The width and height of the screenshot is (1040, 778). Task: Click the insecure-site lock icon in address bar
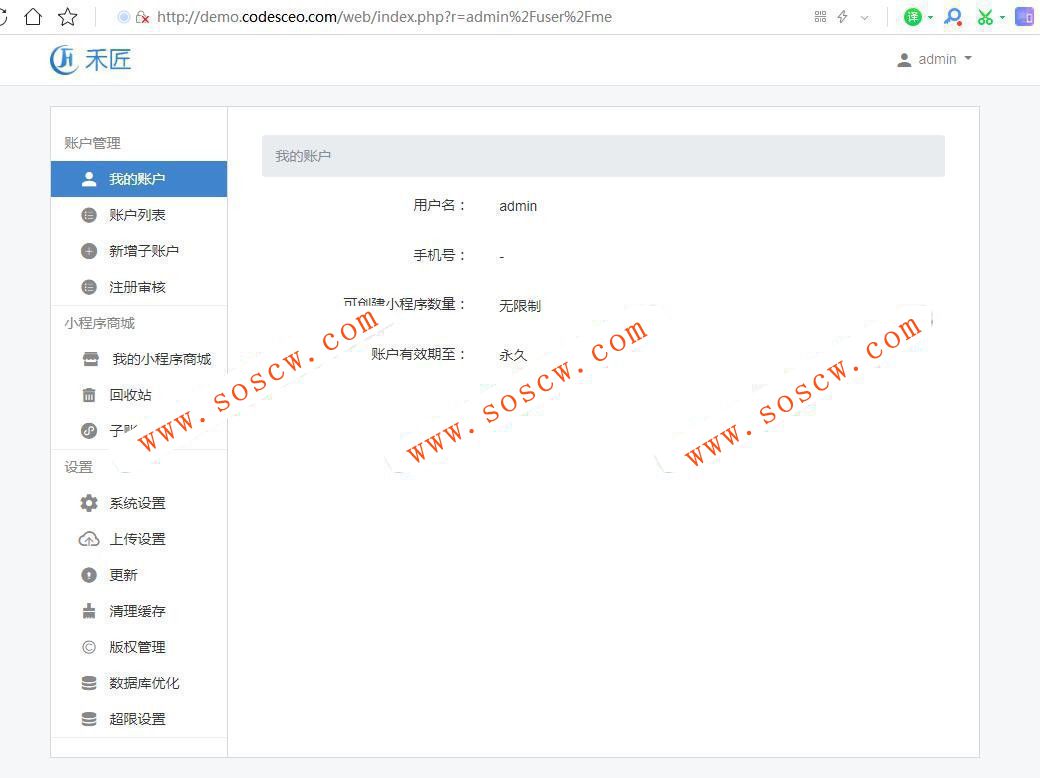[142, 17]
